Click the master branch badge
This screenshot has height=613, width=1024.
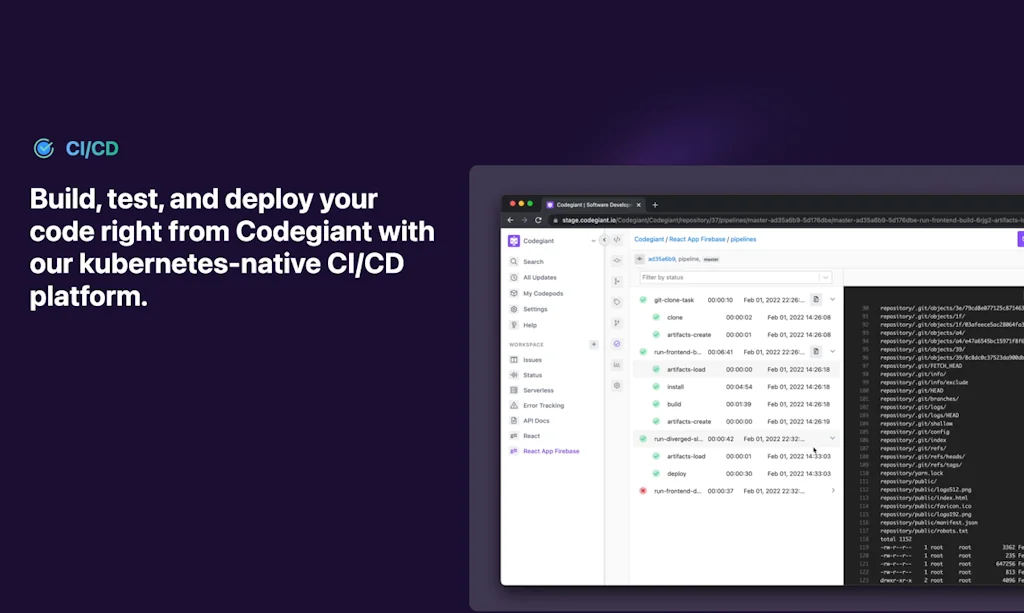pos(711,259)
